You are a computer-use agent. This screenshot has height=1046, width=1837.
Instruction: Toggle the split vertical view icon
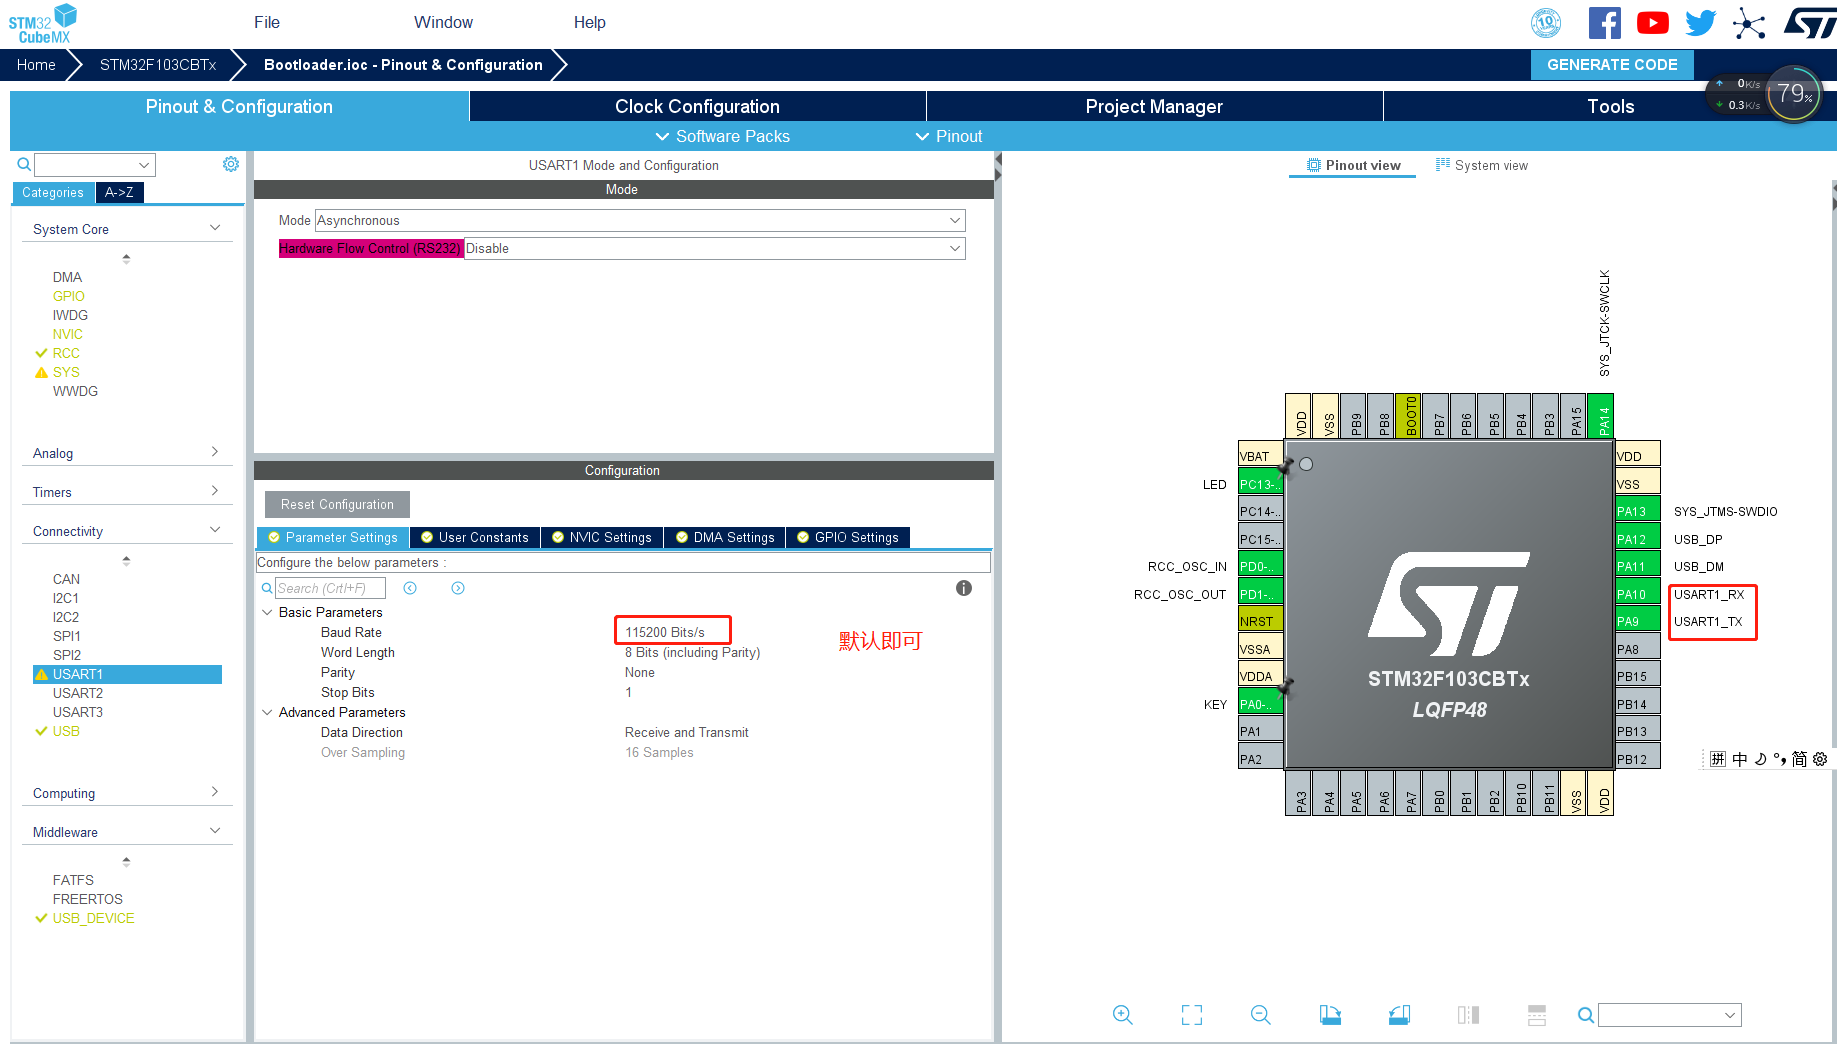tap(1468, 1015)
